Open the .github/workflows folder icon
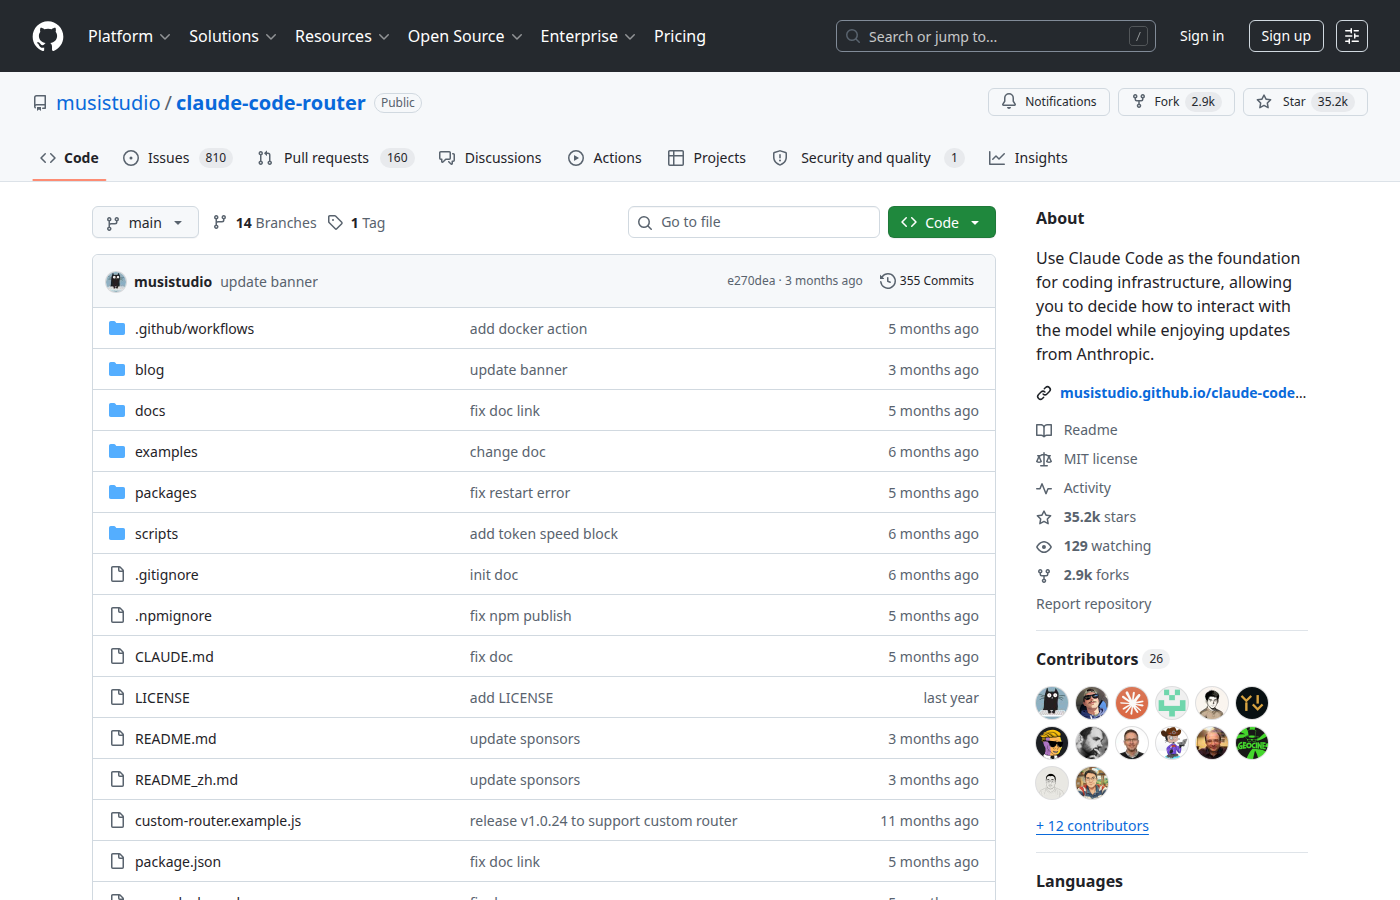The image size is (1400, 900). click(x=117, y=328)
